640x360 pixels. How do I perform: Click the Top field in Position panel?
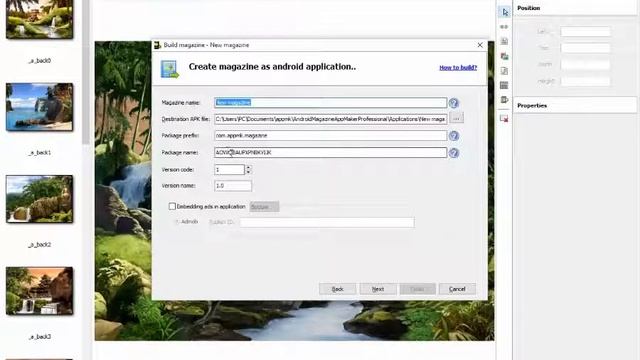click(x=585, y=48)
